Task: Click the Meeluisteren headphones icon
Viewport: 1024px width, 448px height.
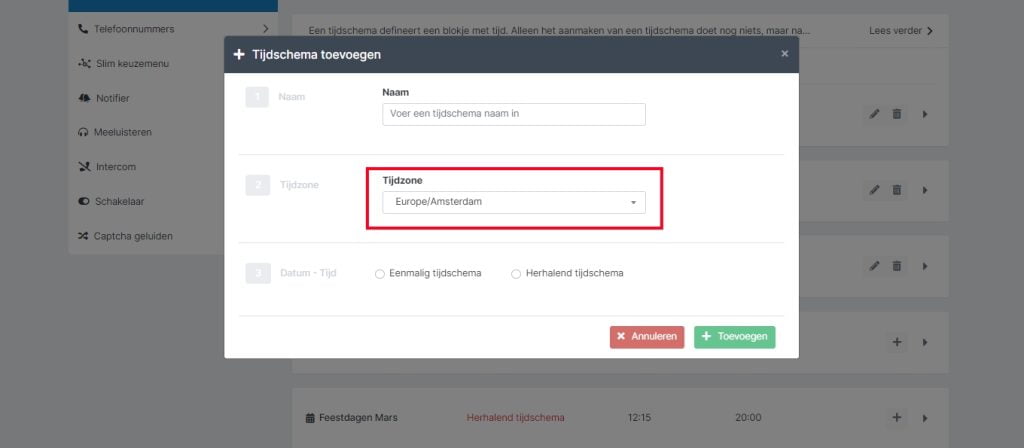Action: [x=83, y=132]
